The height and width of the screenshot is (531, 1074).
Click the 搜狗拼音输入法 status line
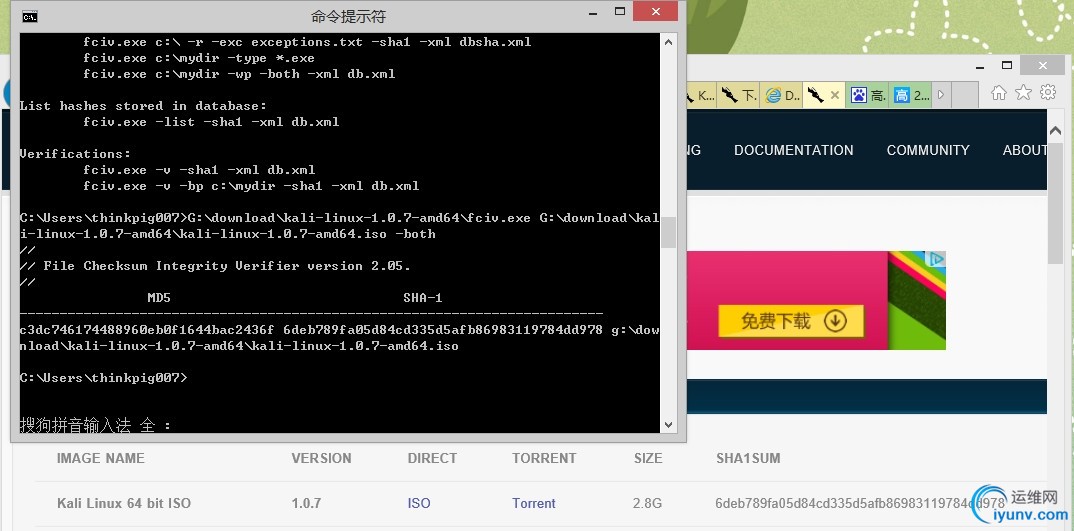pos(95,426)
